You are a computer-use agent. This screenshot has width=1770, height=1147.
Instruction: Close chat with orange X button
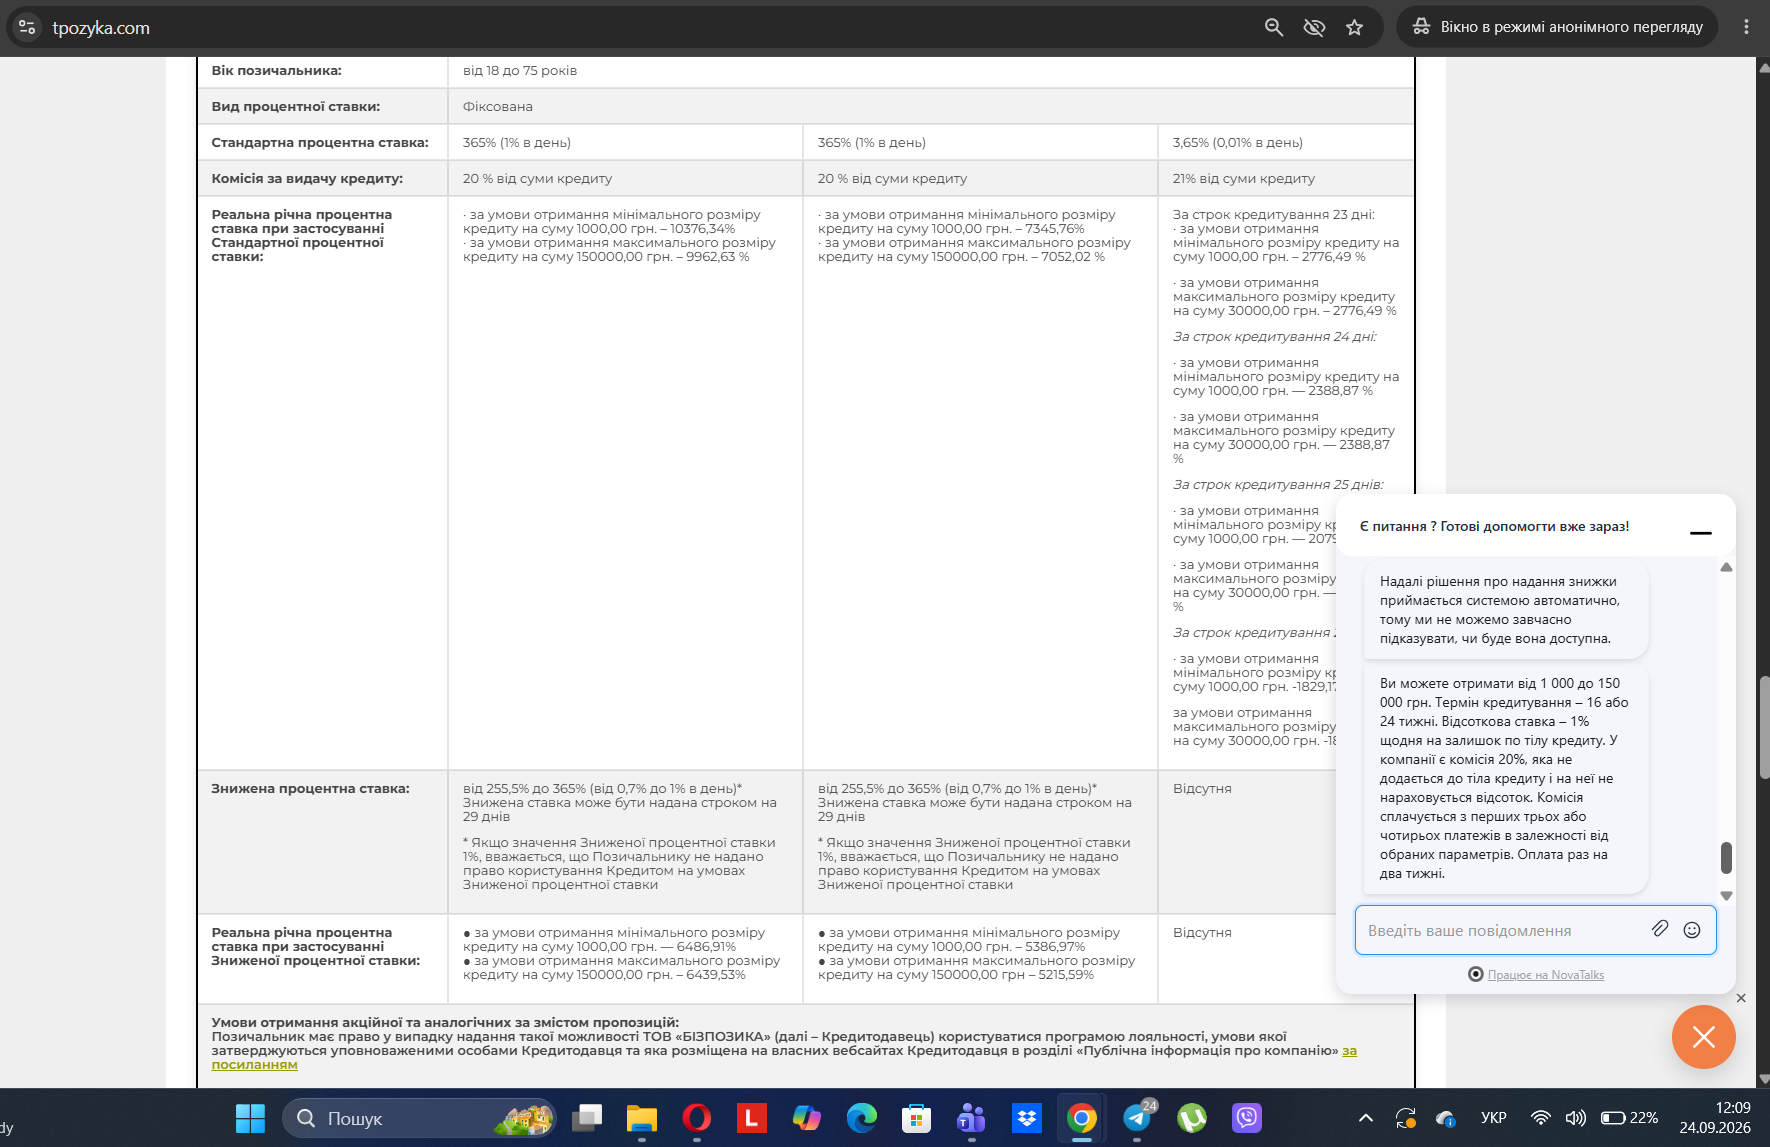coord(1704,1037)
